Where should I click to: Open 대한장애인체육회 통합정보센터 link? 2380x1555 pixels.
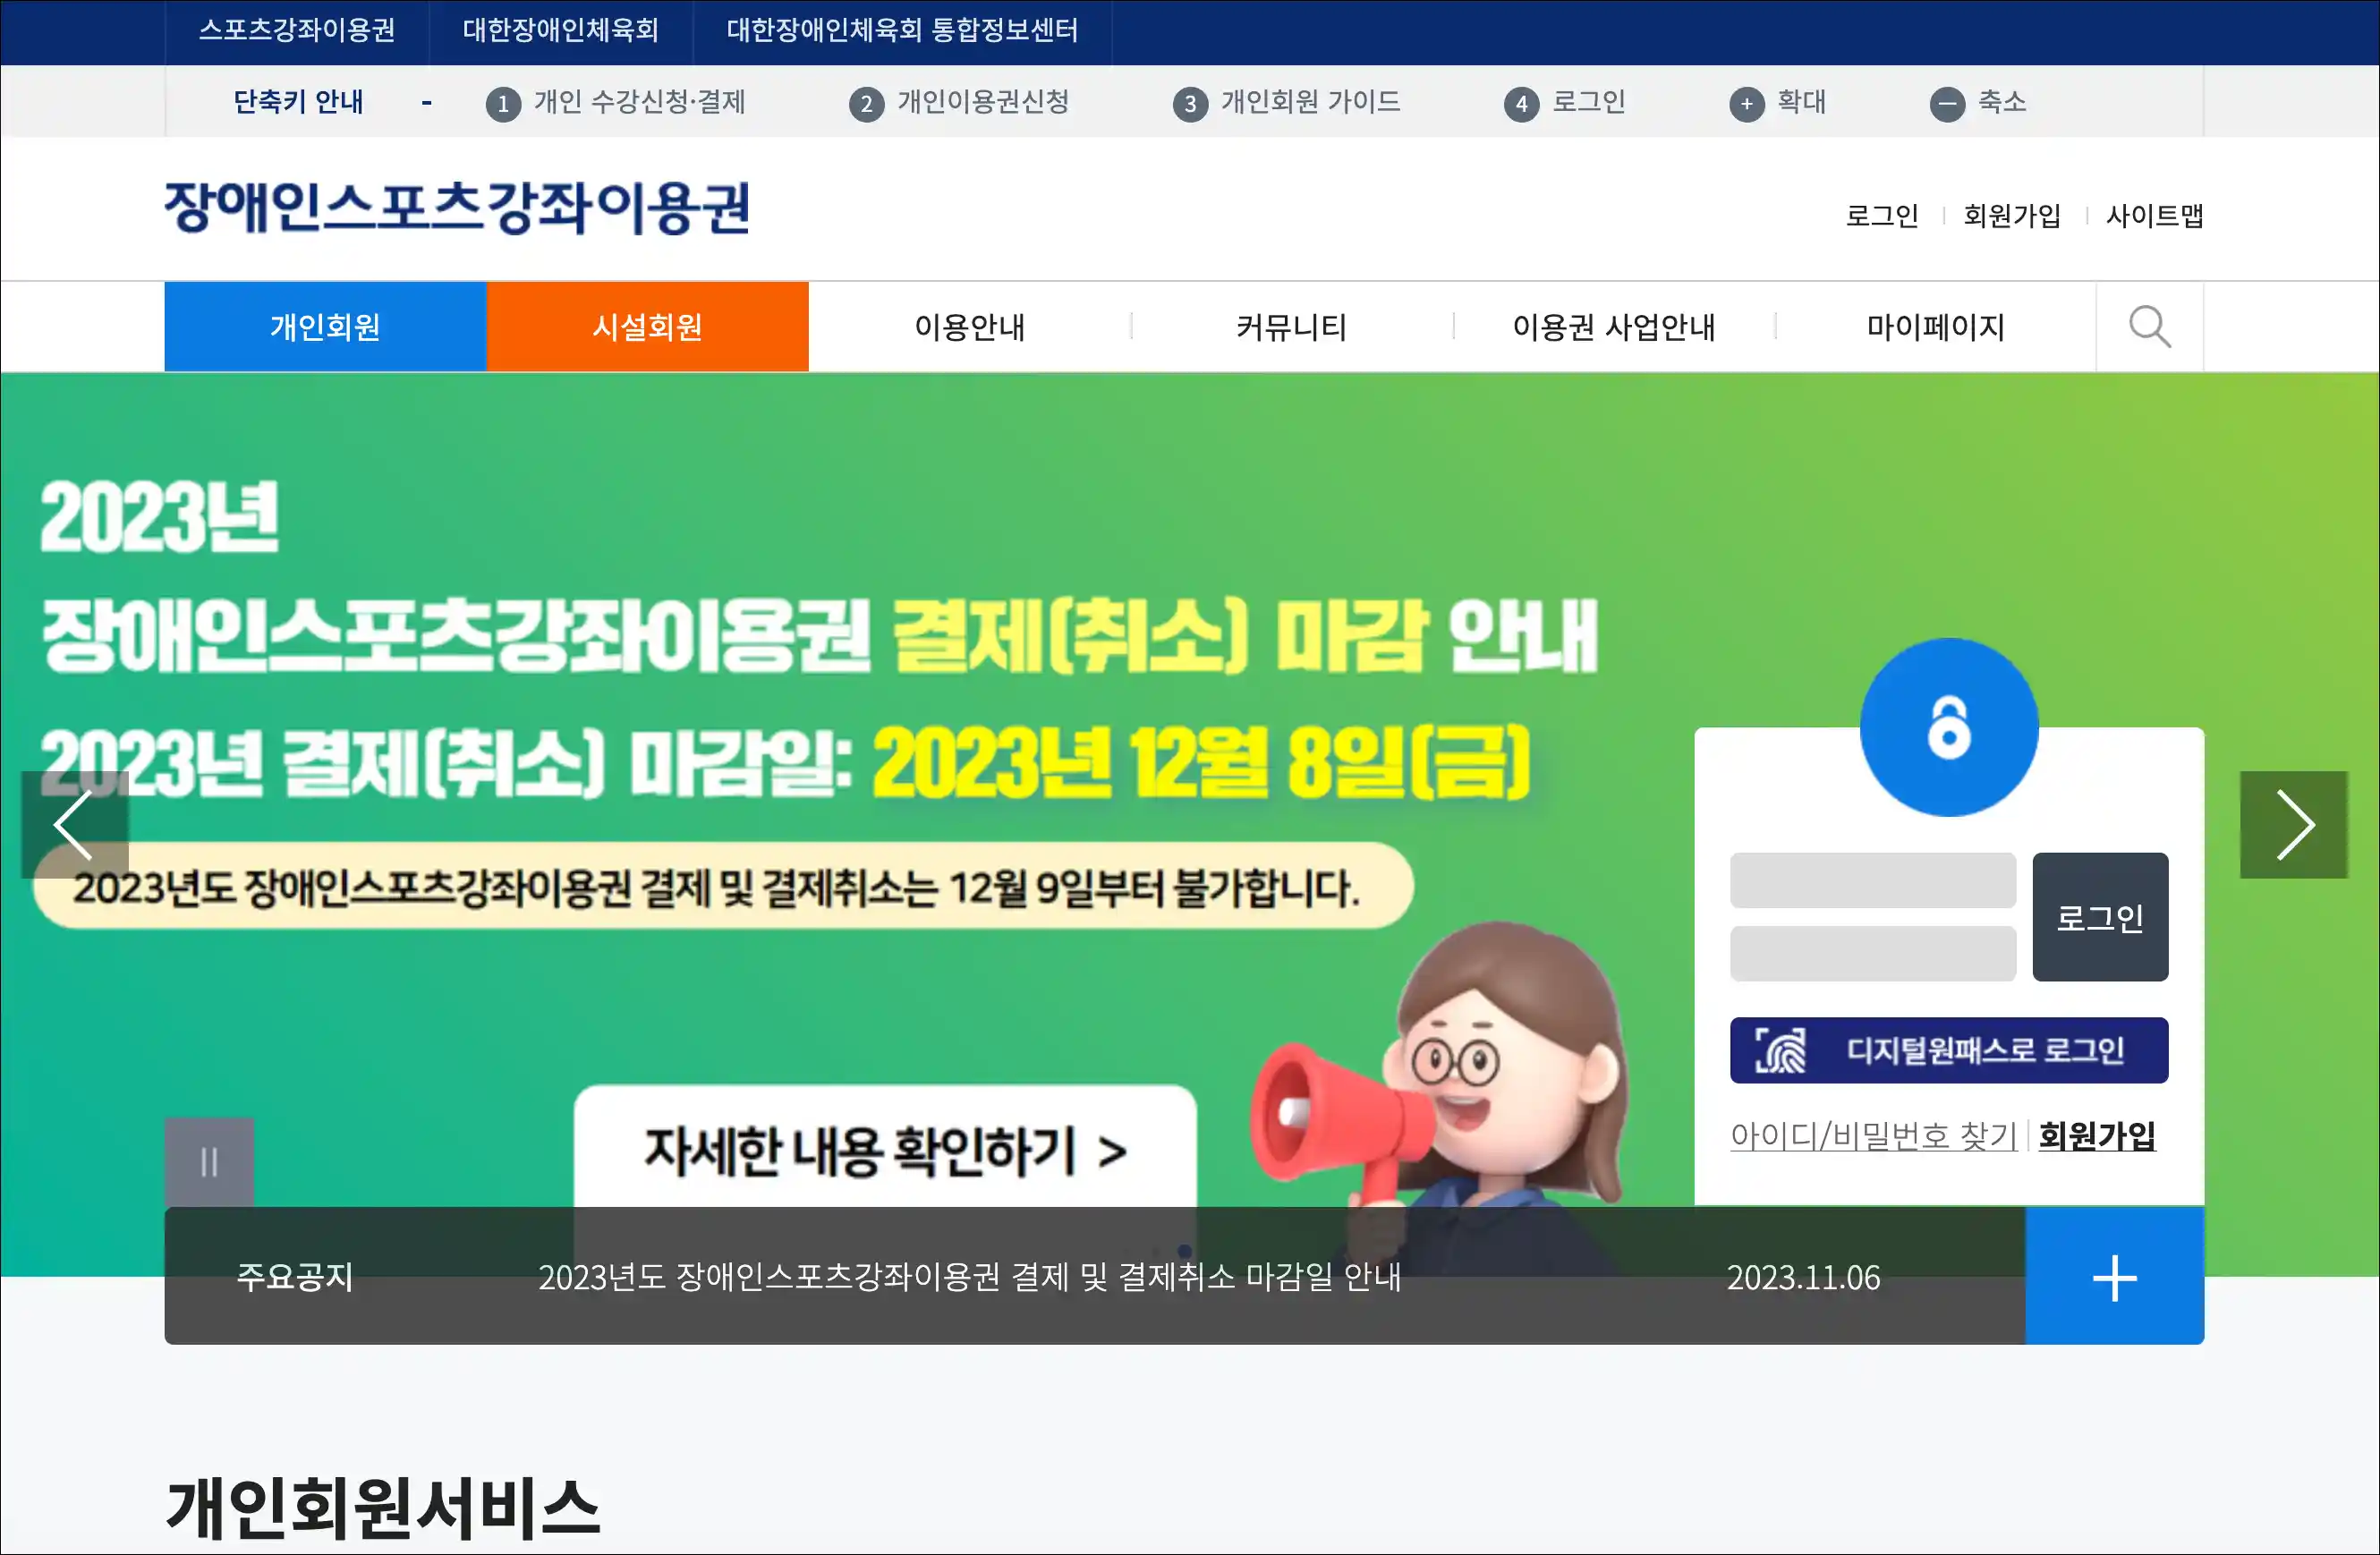[902, 30]
